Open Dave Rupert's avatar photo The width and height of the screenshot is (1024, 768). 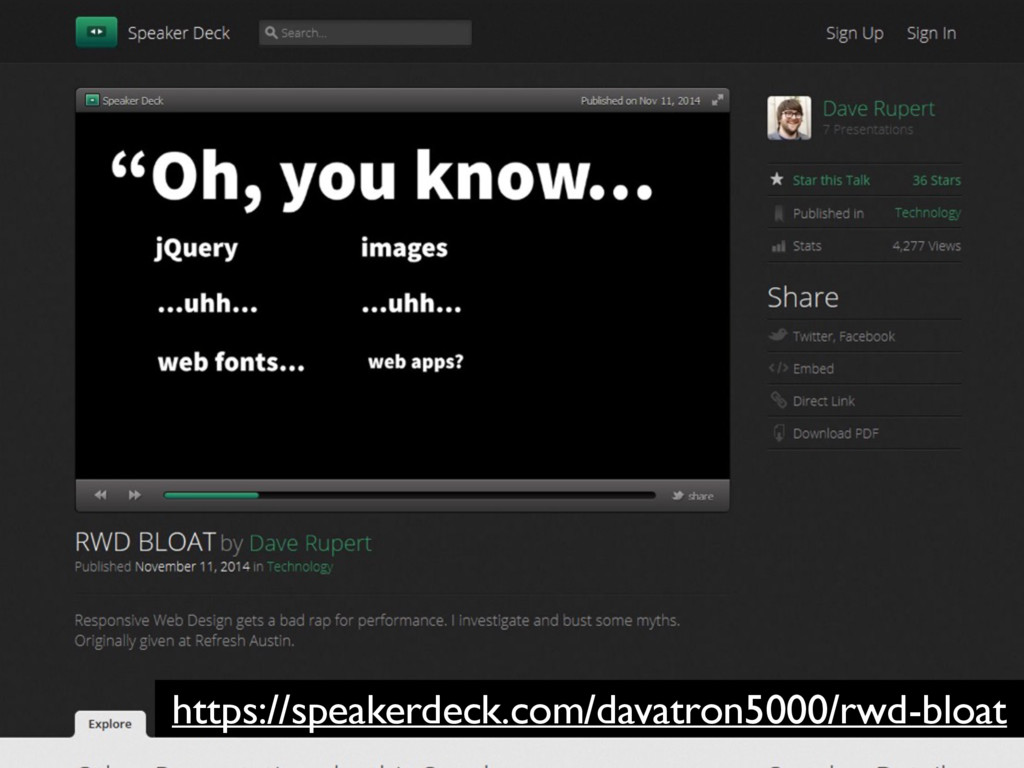tap(789, 118)
